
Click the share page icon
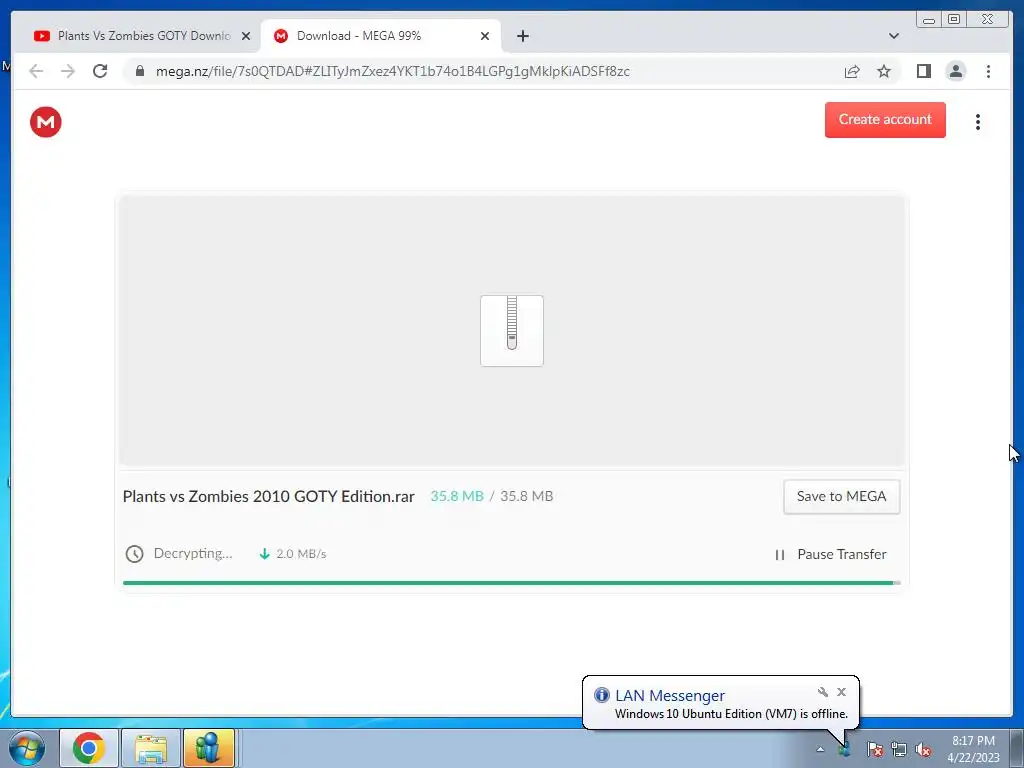852,71
